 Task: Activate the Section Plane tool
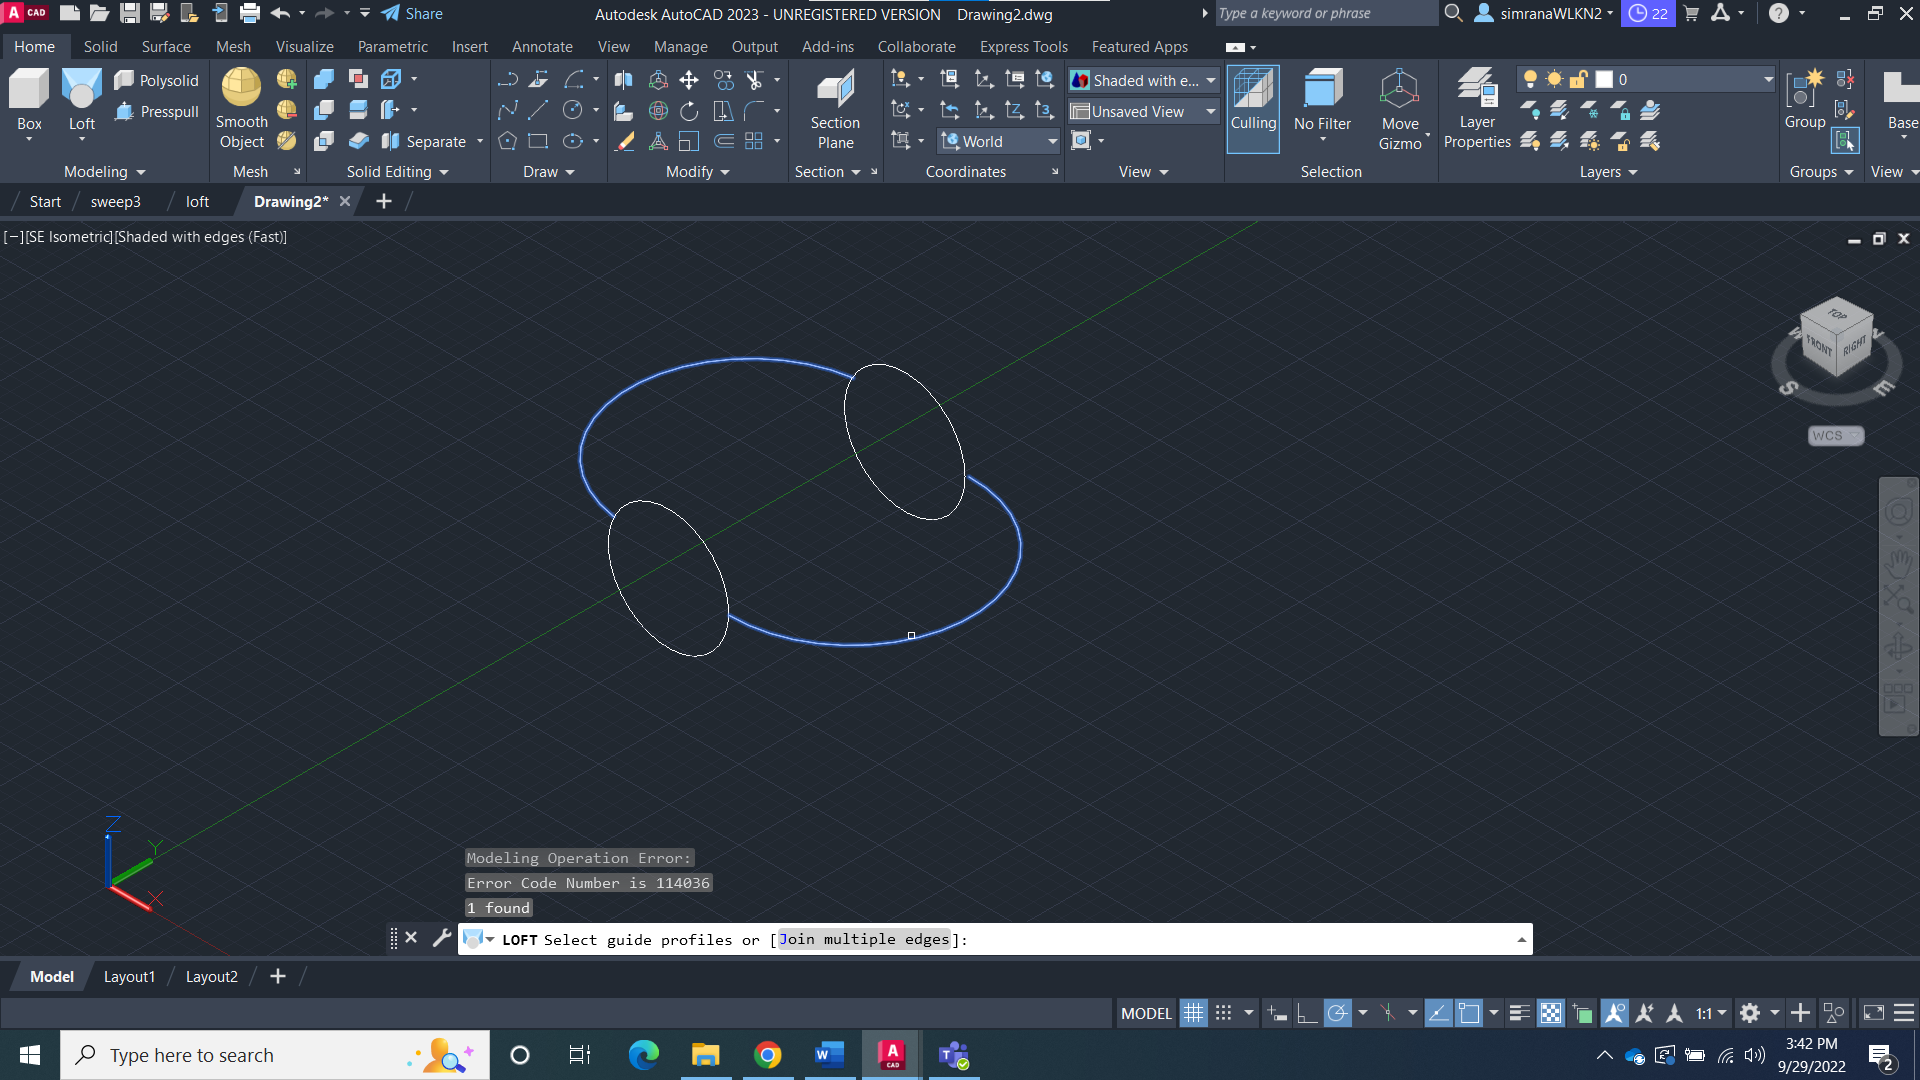(836, 105)
